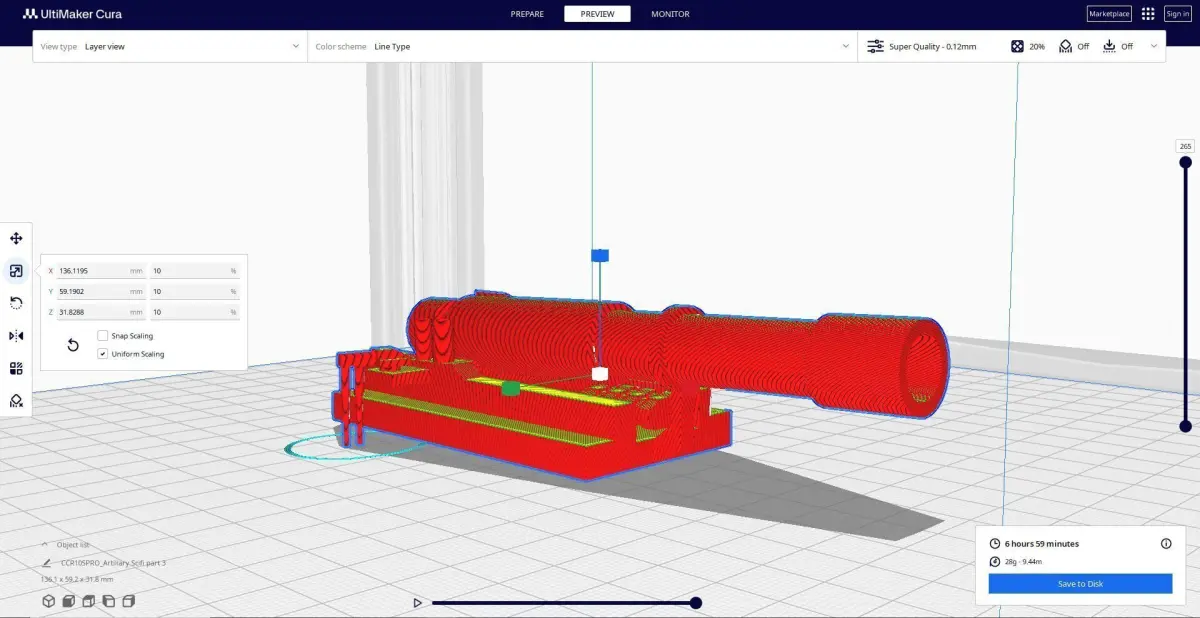
Task: Open the View type dropdown
Action: (170, 46)
